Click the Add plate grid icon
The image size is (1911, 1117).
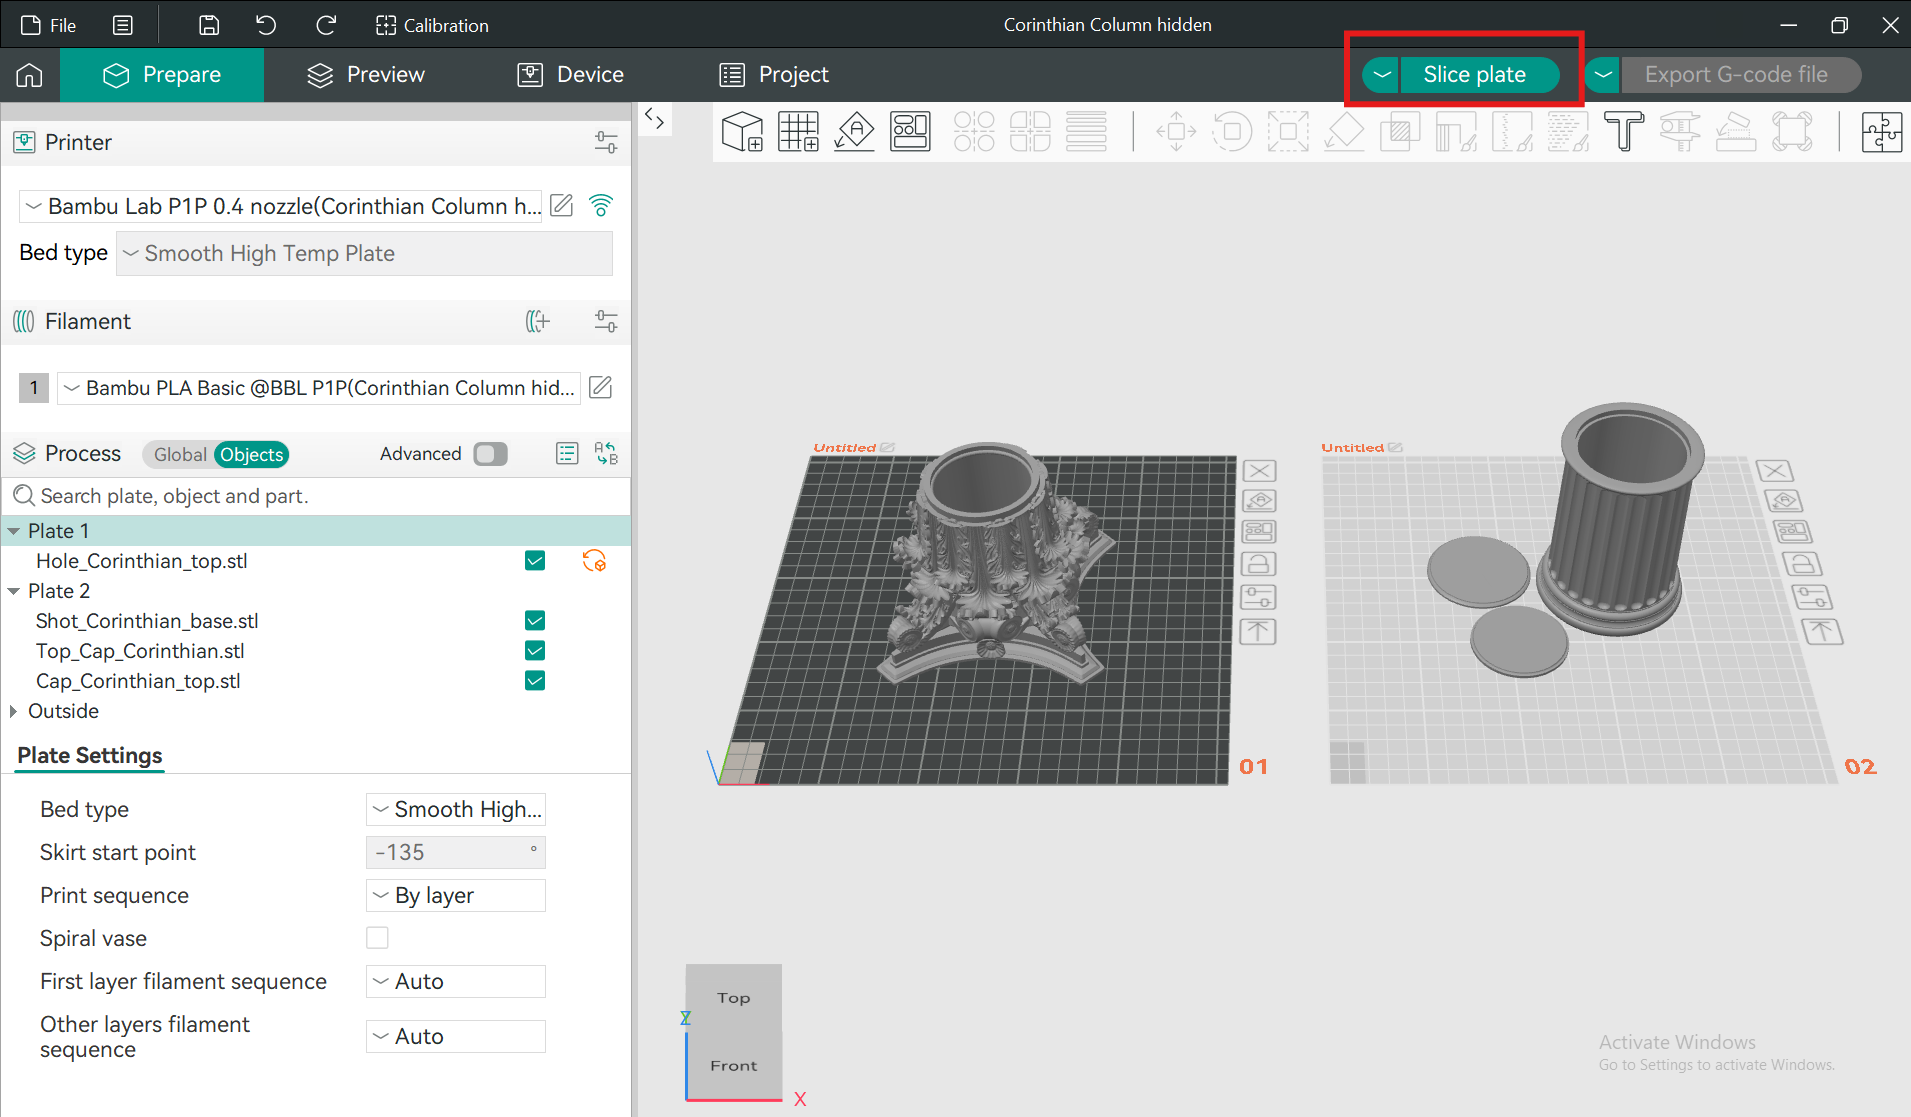pos(798,131)
